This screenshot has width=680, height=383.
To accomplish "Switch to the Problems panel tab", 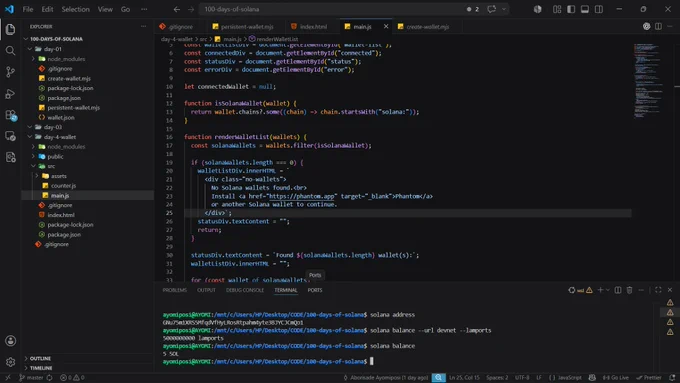I will tap(174, 290).
